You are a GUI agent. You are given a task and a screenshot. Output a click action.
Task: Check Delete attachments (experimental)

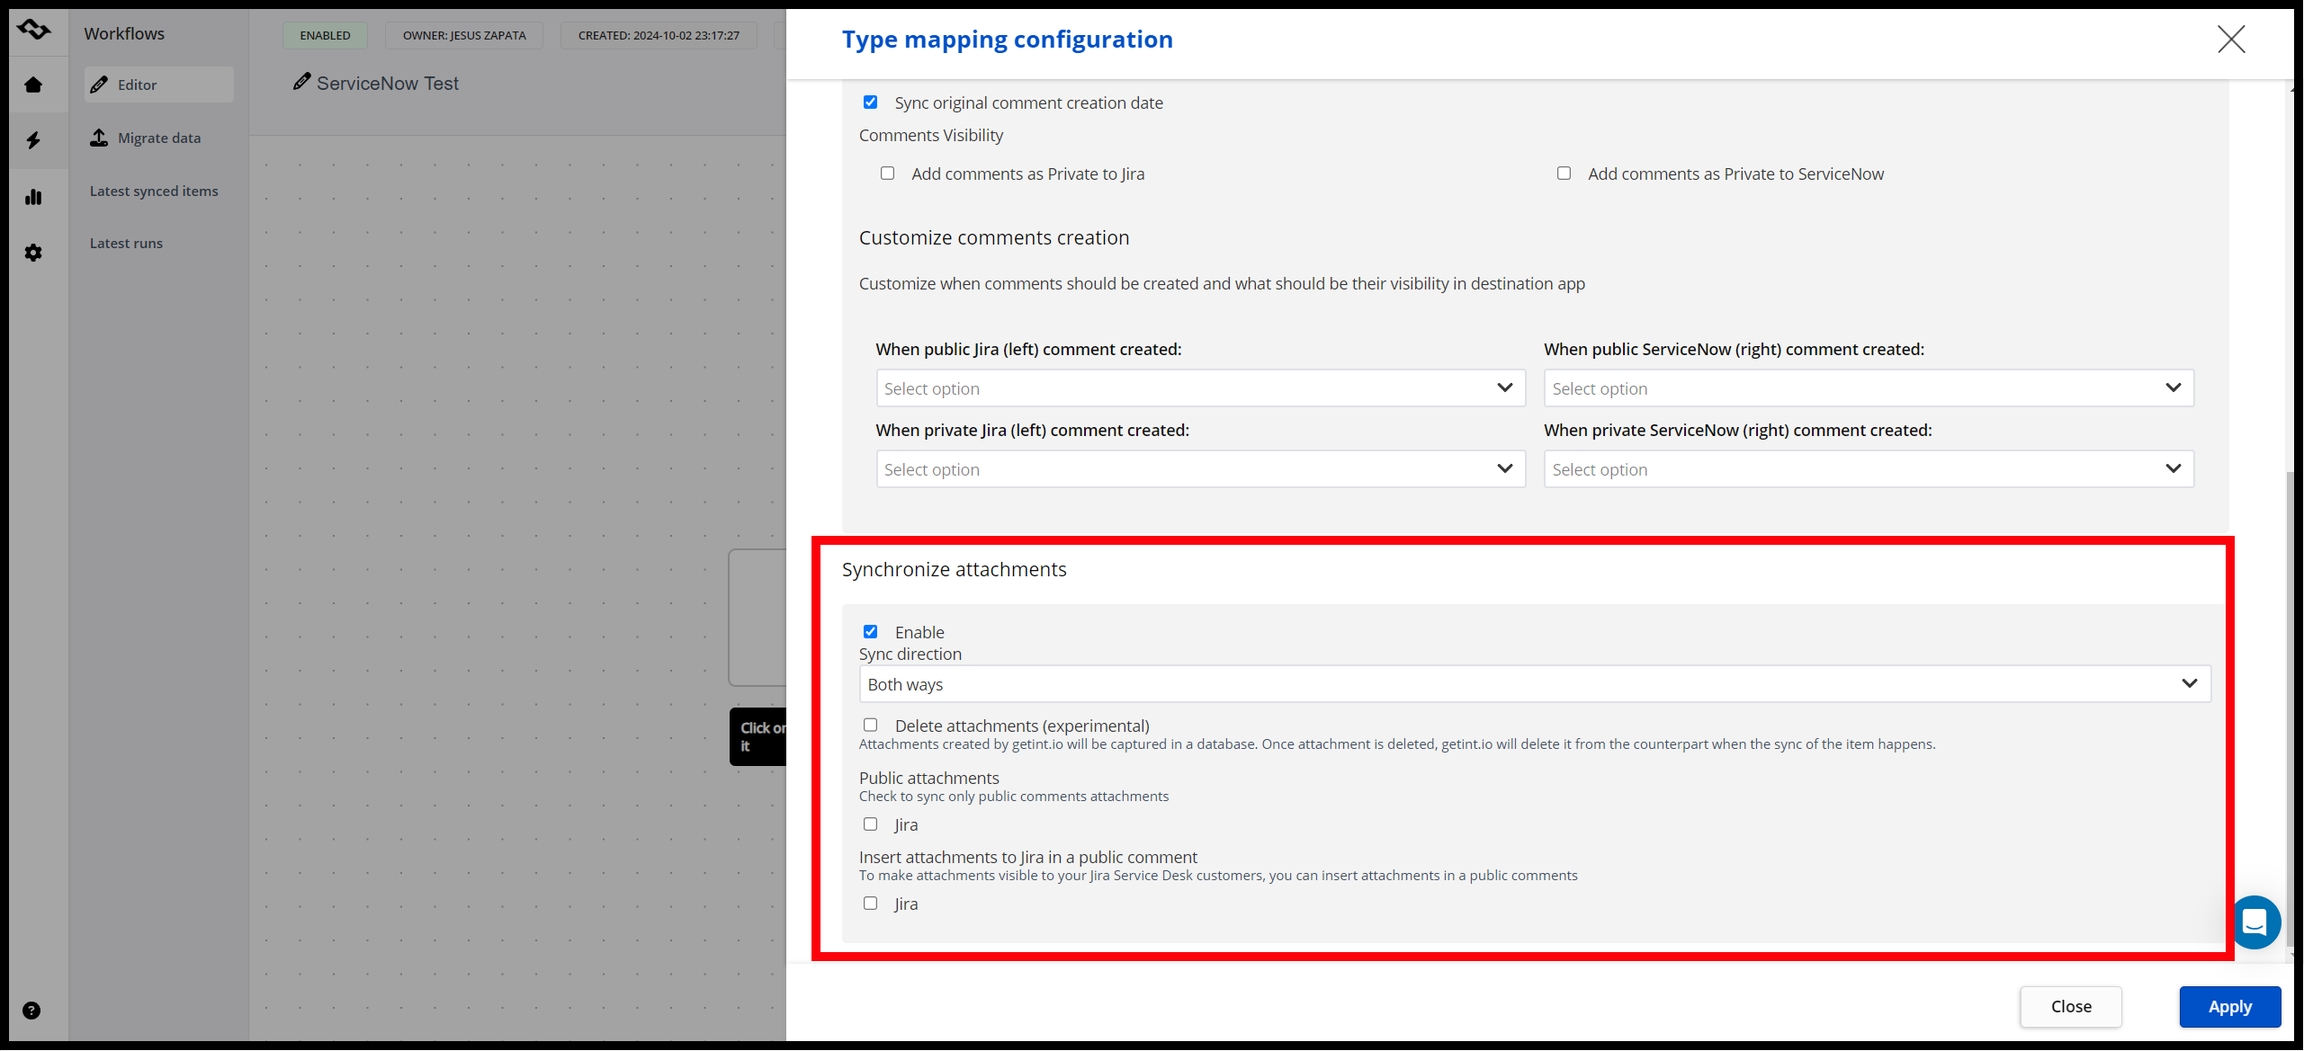tap(870, 725)
